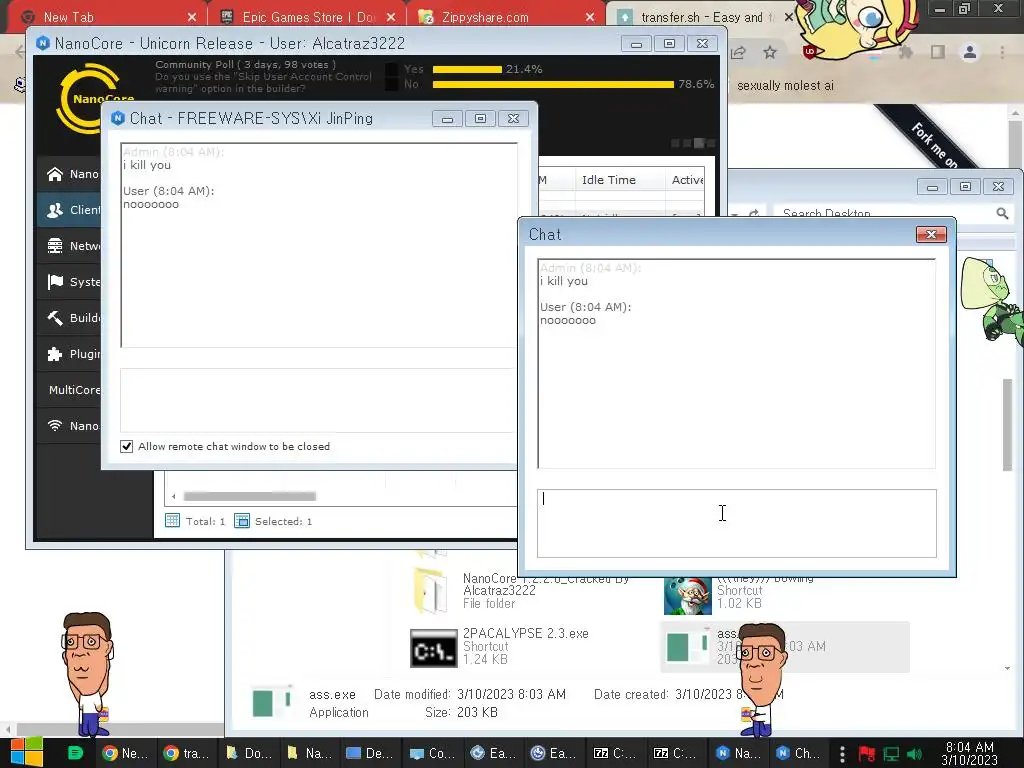
Task: Open the green chat app taskbar icon
Action: (x=76, y=753)
